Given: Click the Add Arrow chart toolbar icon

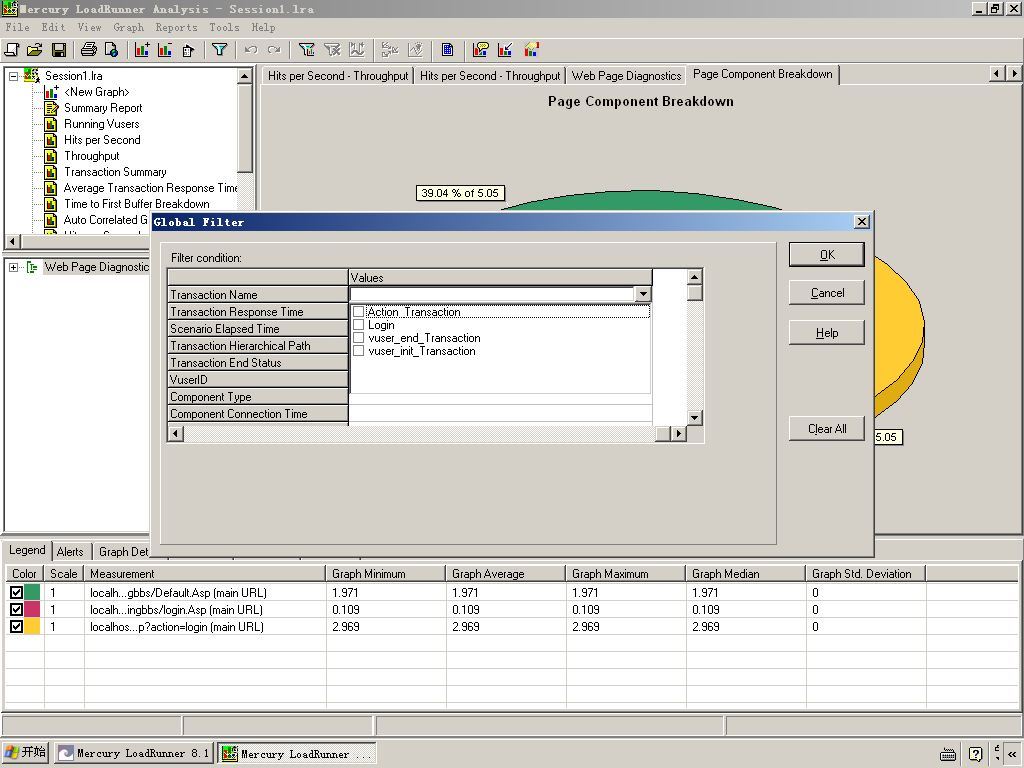Looking at the screenshot, I should click(x=505, y=50).
